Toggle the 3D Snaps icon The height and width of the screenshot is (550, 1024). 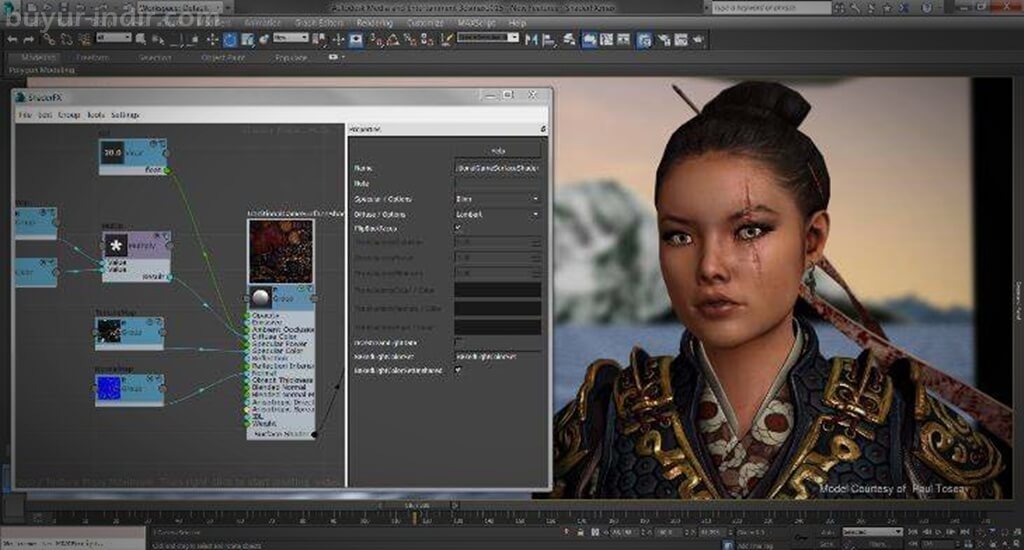pyautogui.click(x=377, y=40)
